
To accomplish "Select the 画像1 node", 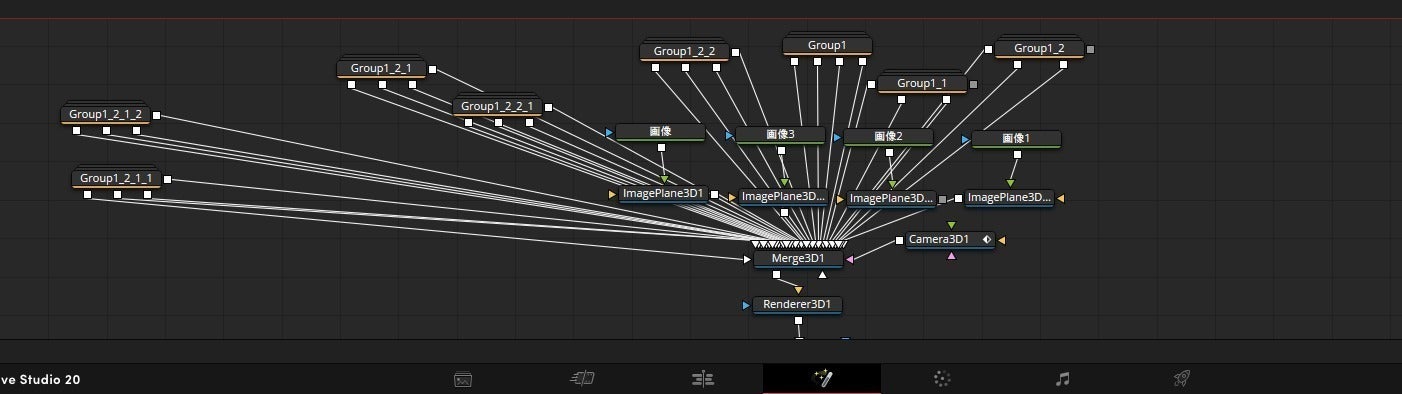I will [x=1016, y=139].
